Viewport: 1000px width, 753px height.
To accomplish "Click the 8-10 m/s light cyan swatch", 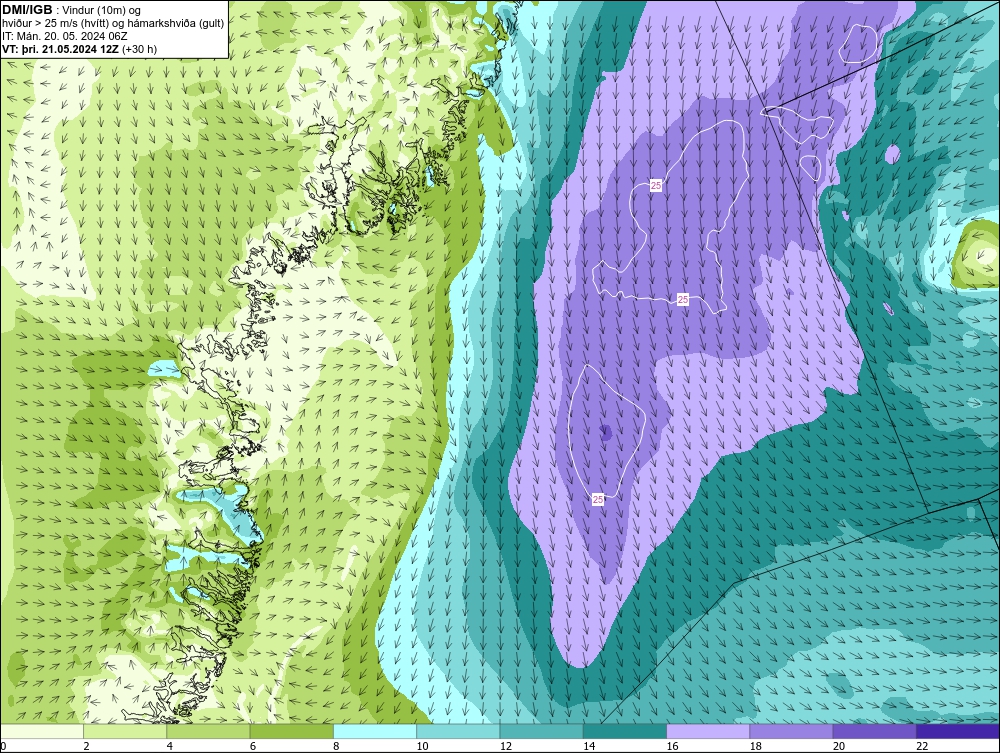I will 375,731.
